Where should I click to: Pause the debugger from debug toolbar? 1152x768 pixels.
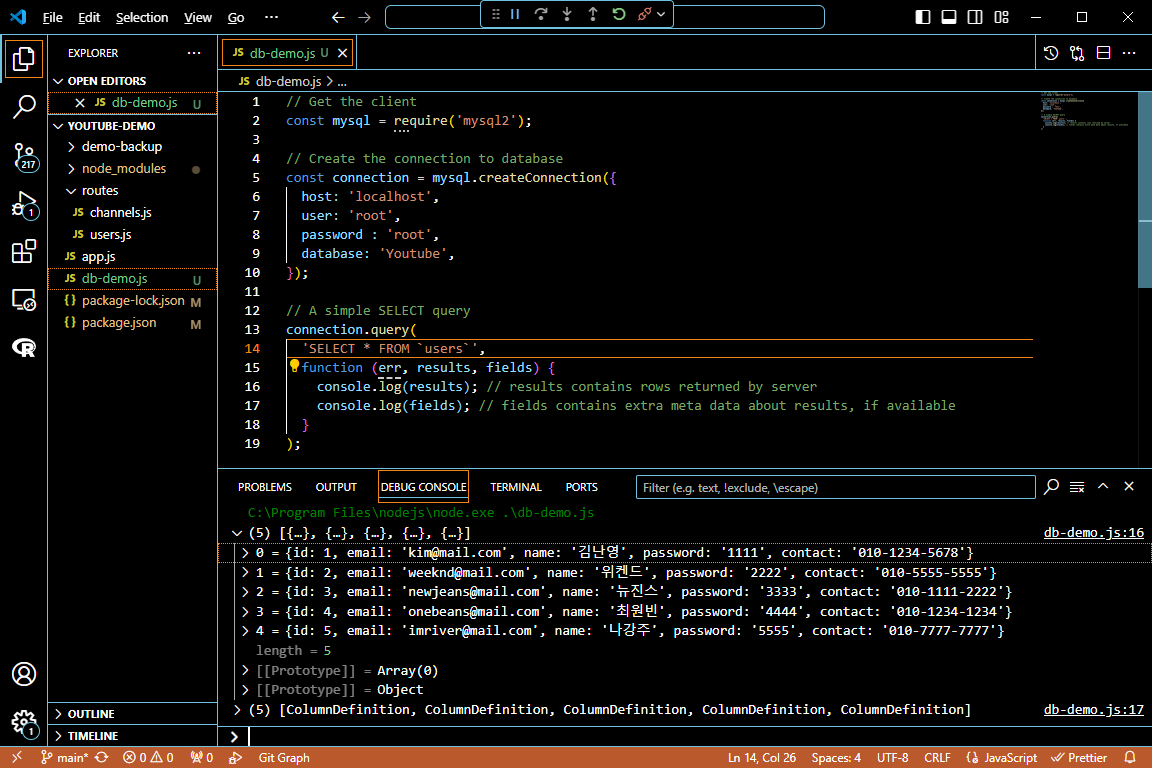[515, 14]
